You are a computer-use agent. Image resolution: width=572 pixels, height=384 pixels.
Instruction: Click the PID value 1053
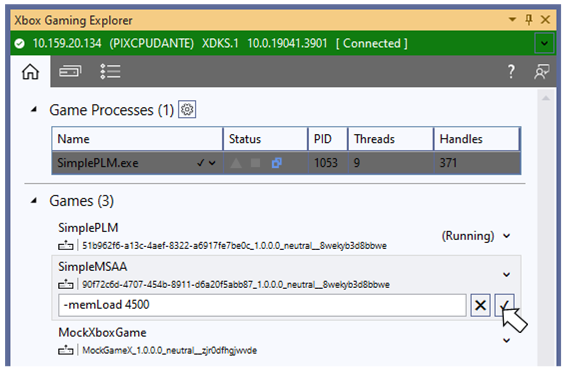[x=326, y=163]
